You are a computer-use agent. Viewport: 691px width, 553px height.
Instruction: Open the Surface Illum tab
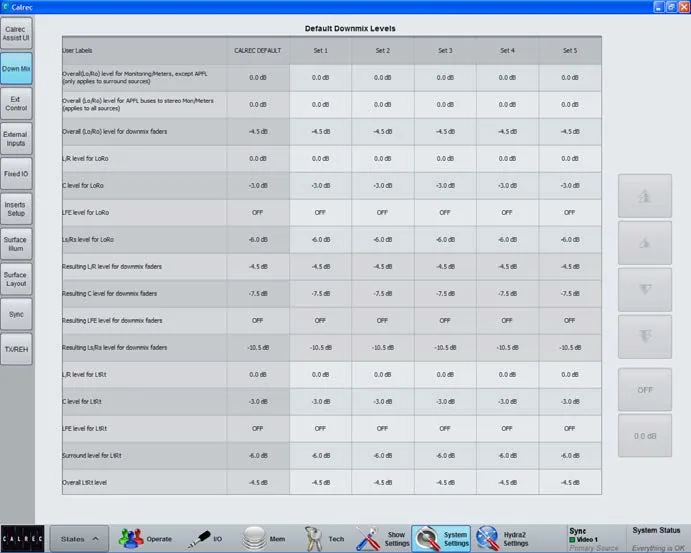16,244
